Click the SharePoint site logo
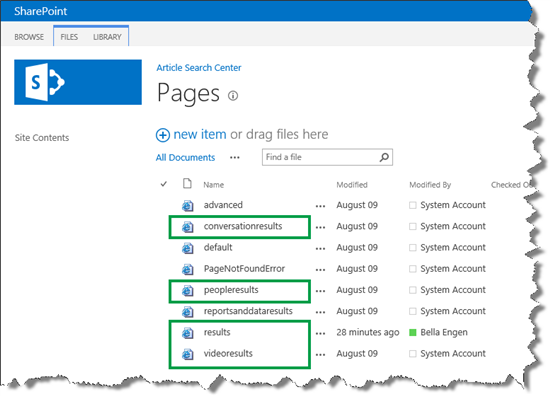This screenshot has height=396, width=550. tap(78, 82)
